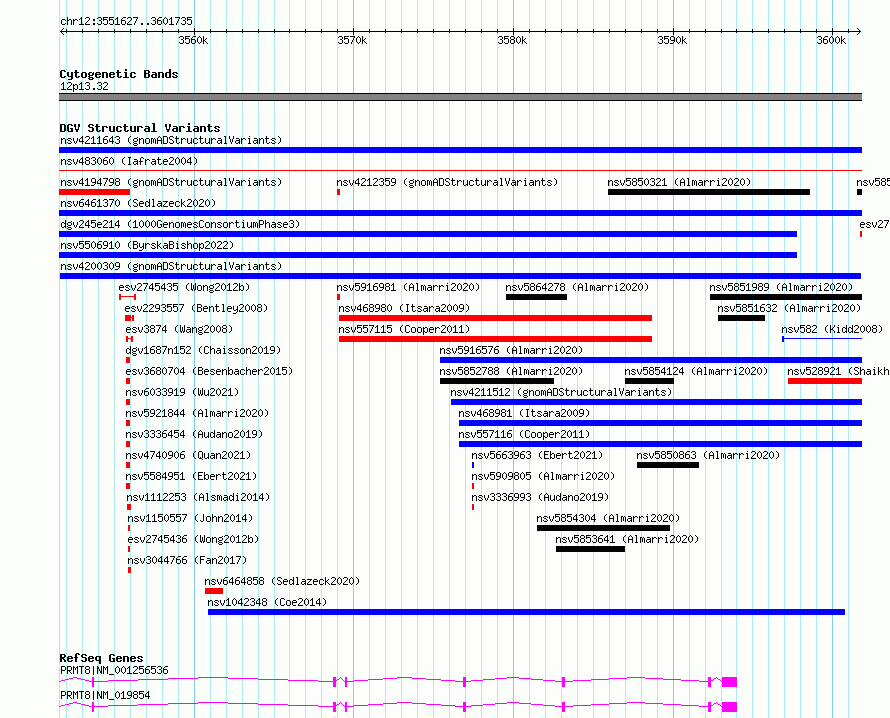Click nsv4211512 gnomAD blue bar
890x718 pixels.
click(657, 402)
